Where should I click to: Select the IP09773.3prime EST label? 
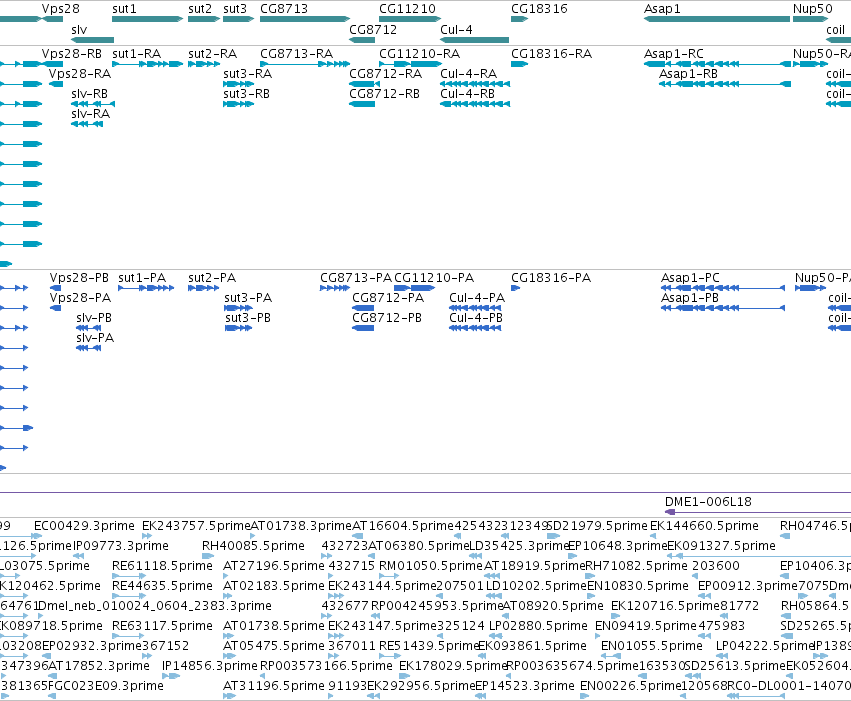tap(120, 546)
